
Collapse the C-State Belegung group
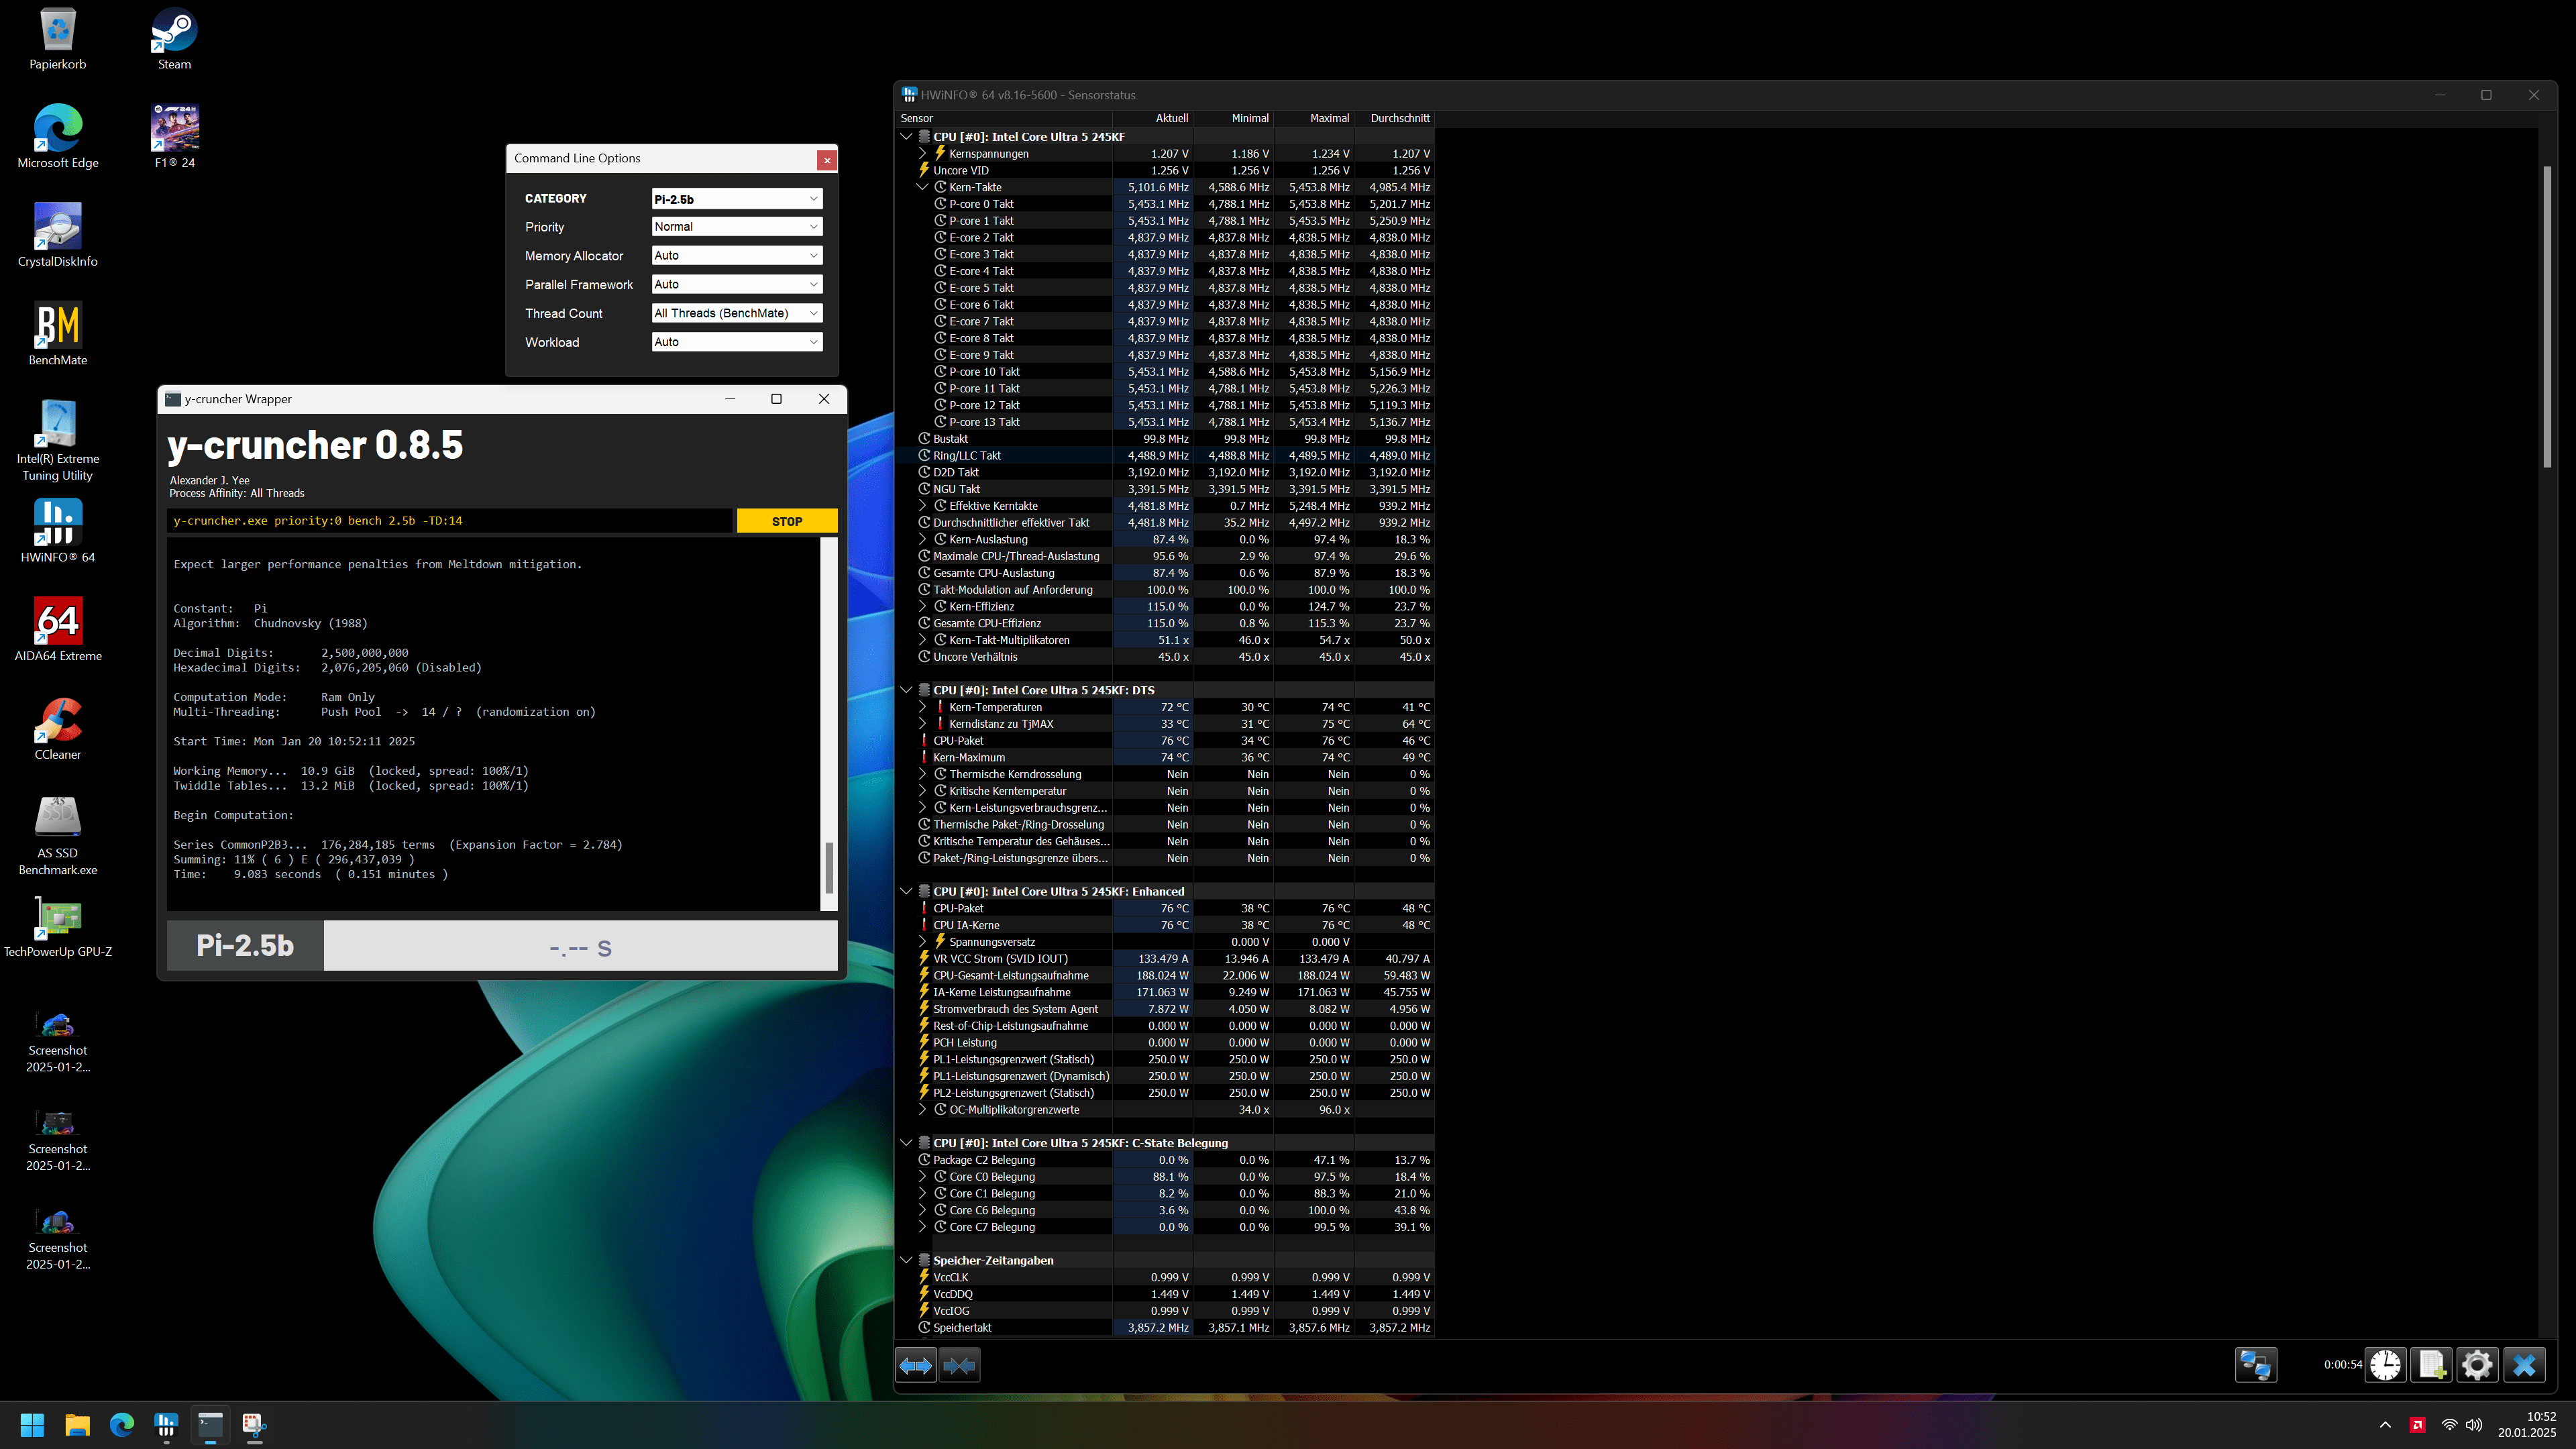[906, 1143]
